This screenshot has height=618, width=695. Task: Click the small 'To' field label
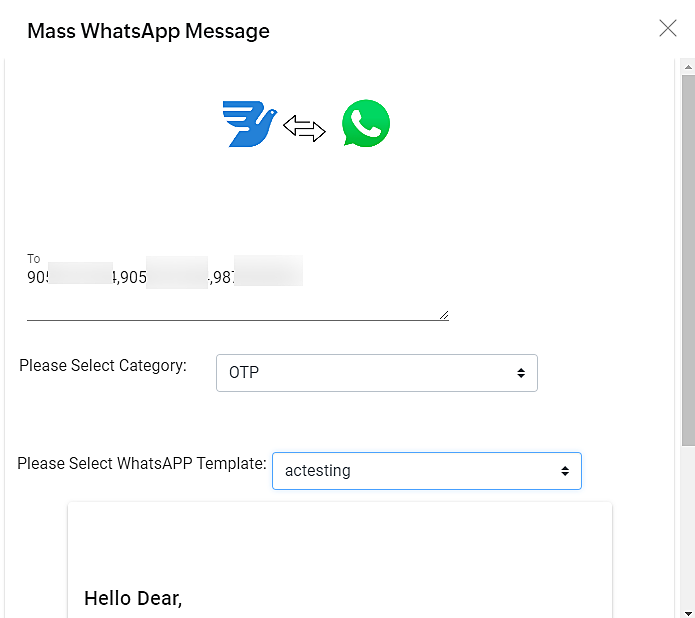(34, 258)
